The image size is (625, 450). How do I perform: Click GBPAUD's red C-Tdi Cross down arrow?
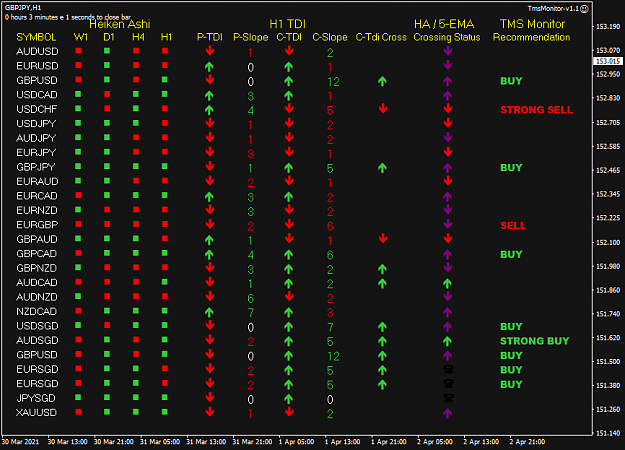[x=383, y=238]
